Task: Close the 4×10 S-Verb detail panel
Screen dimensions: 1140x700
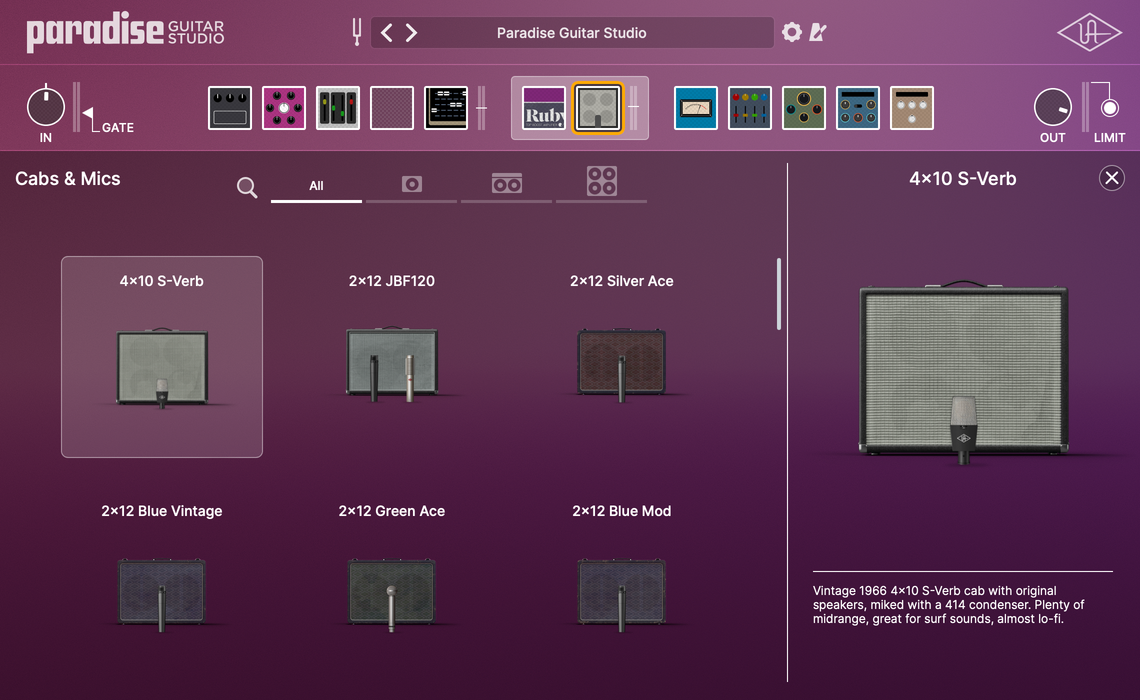Action: 1111,178
